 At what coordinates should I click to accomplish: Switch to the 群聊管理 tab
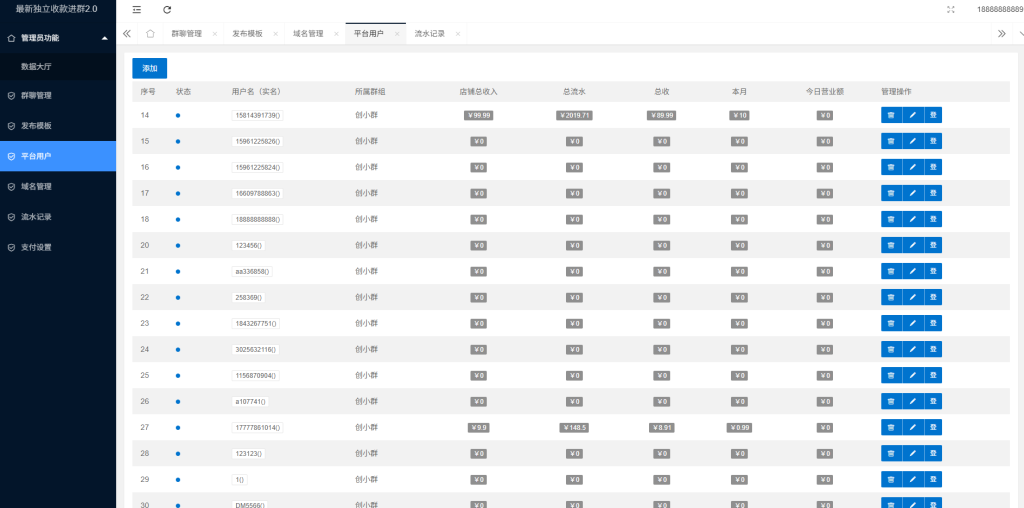pyautogui.click(x=186, y=33)
